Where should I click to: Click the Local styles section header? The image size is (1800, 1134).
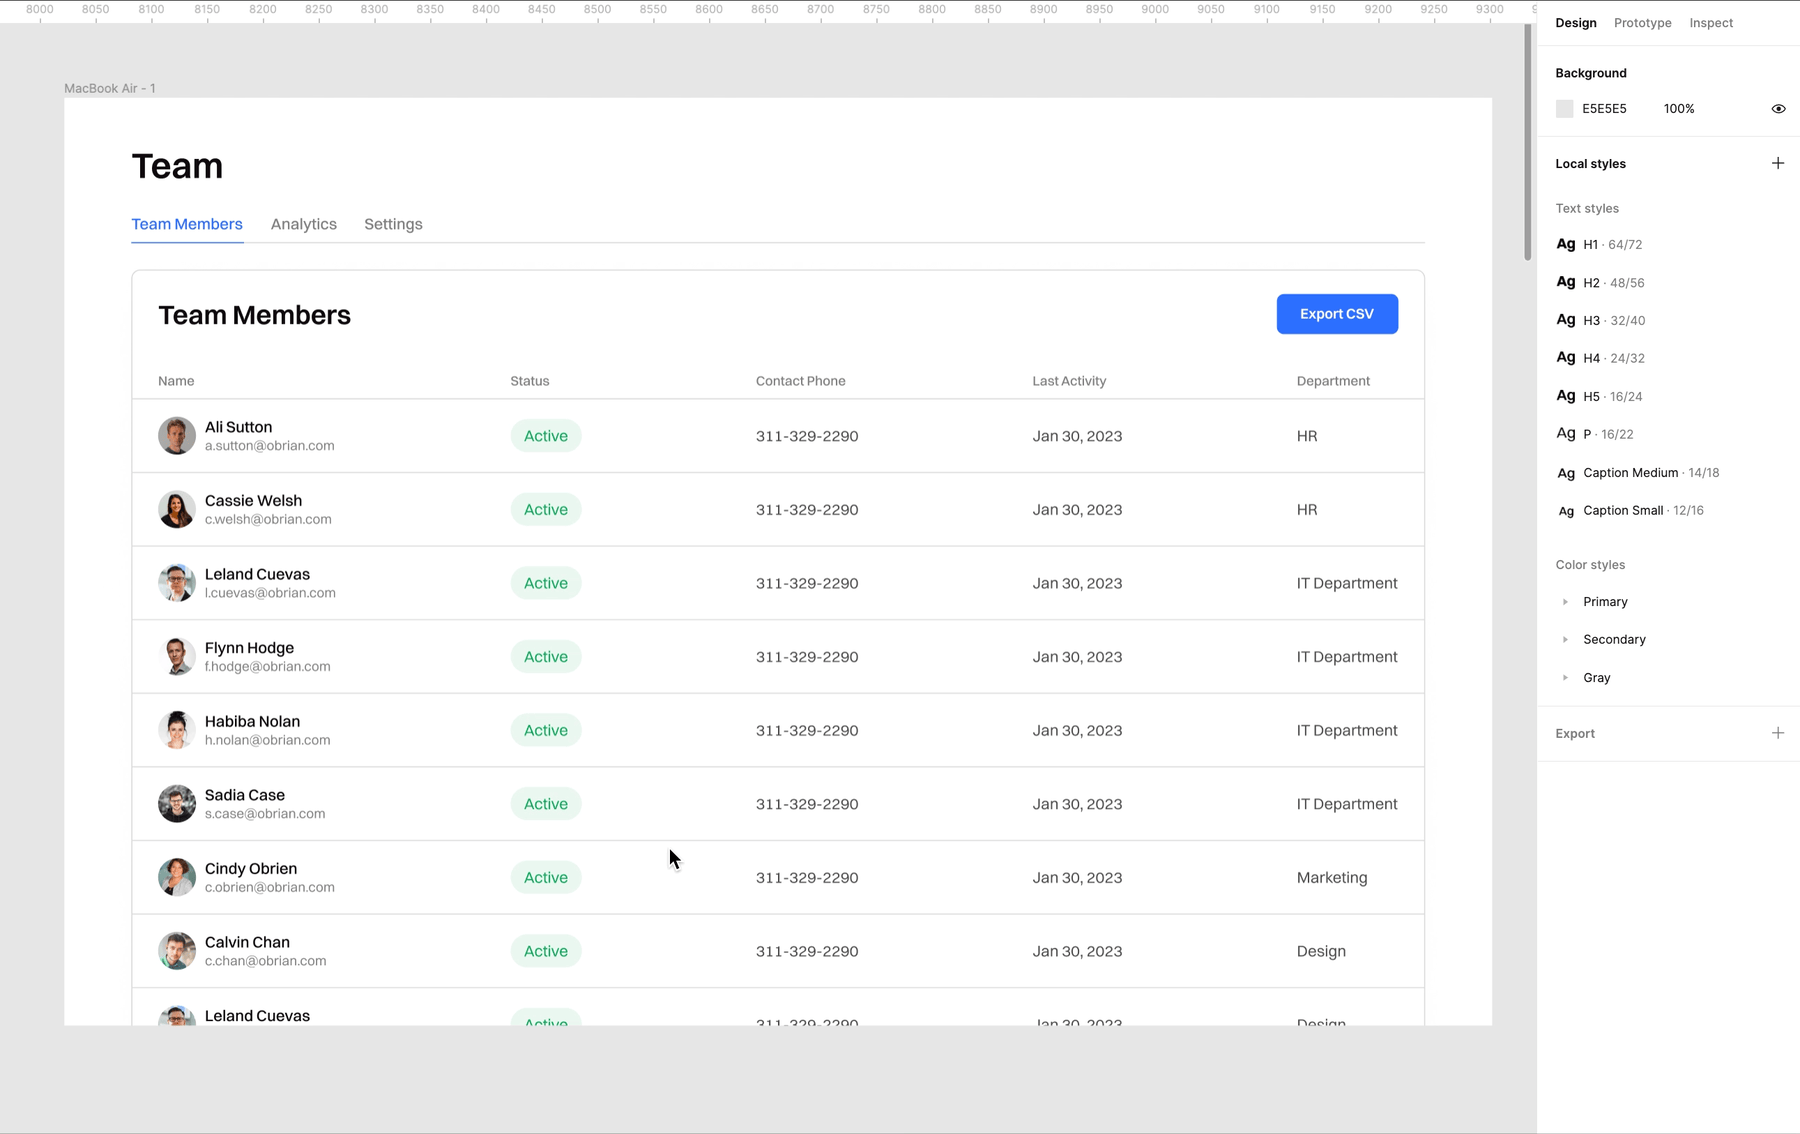point(1590,164)
